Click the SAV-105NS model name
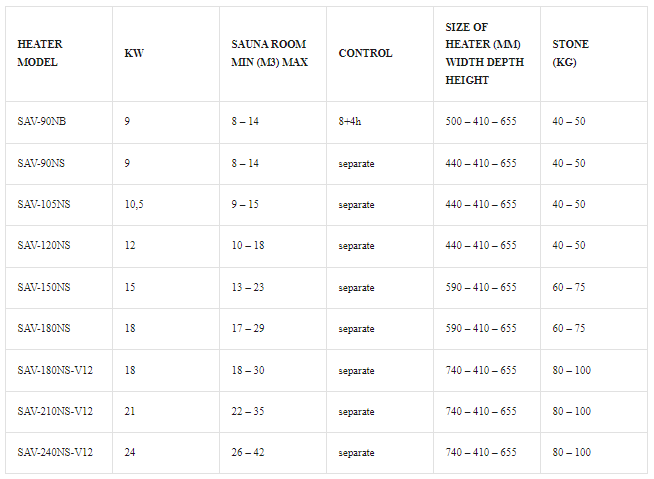Viewport: 654px width, 479px height. (44, 204)
